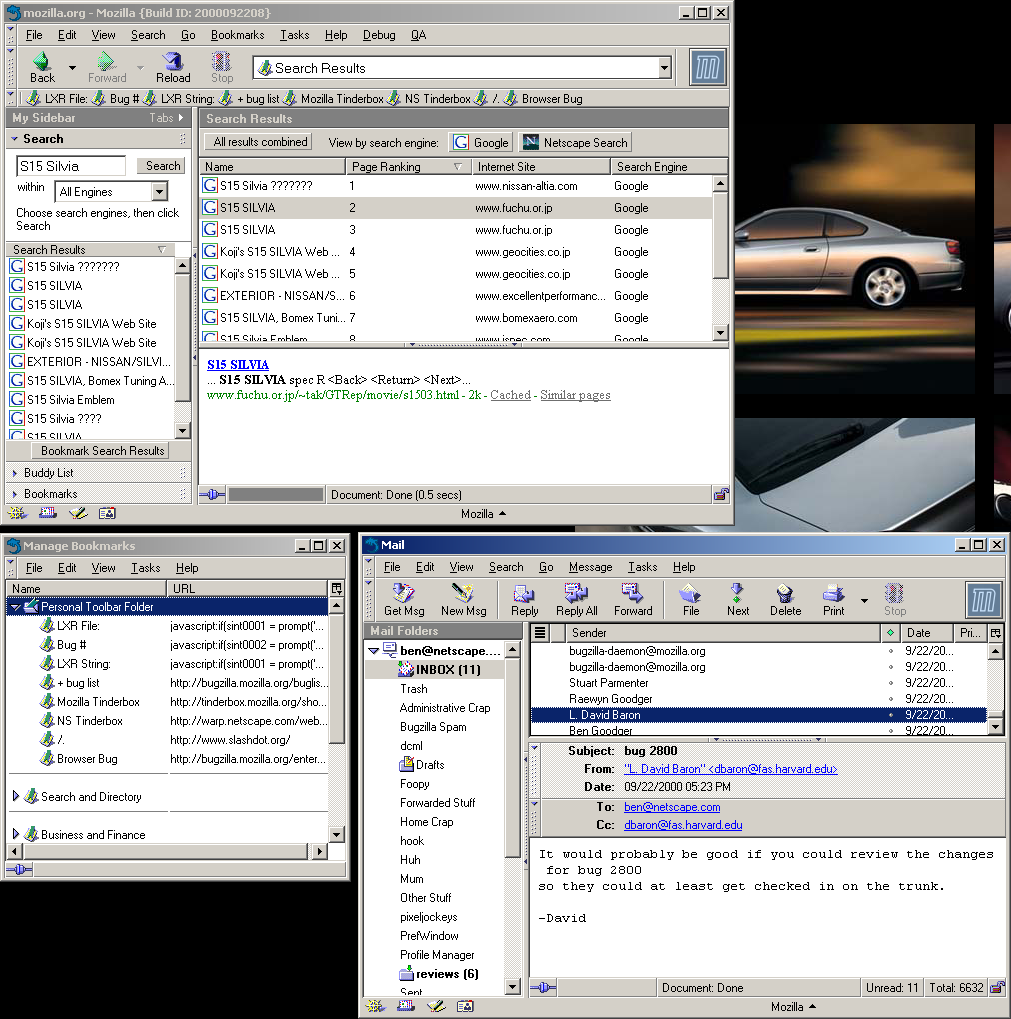Image resolution: width=1011 pixels, height=1019 pixels.
Task: Click the Back icon in the browser toolbar
Action: (x=42, y=62)
